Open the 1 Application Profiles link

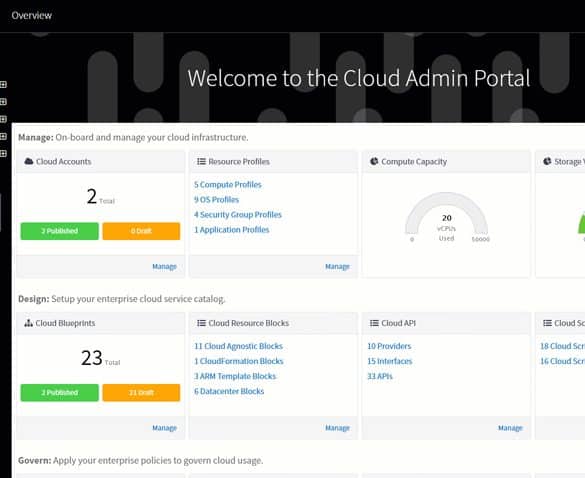point(231,229)
